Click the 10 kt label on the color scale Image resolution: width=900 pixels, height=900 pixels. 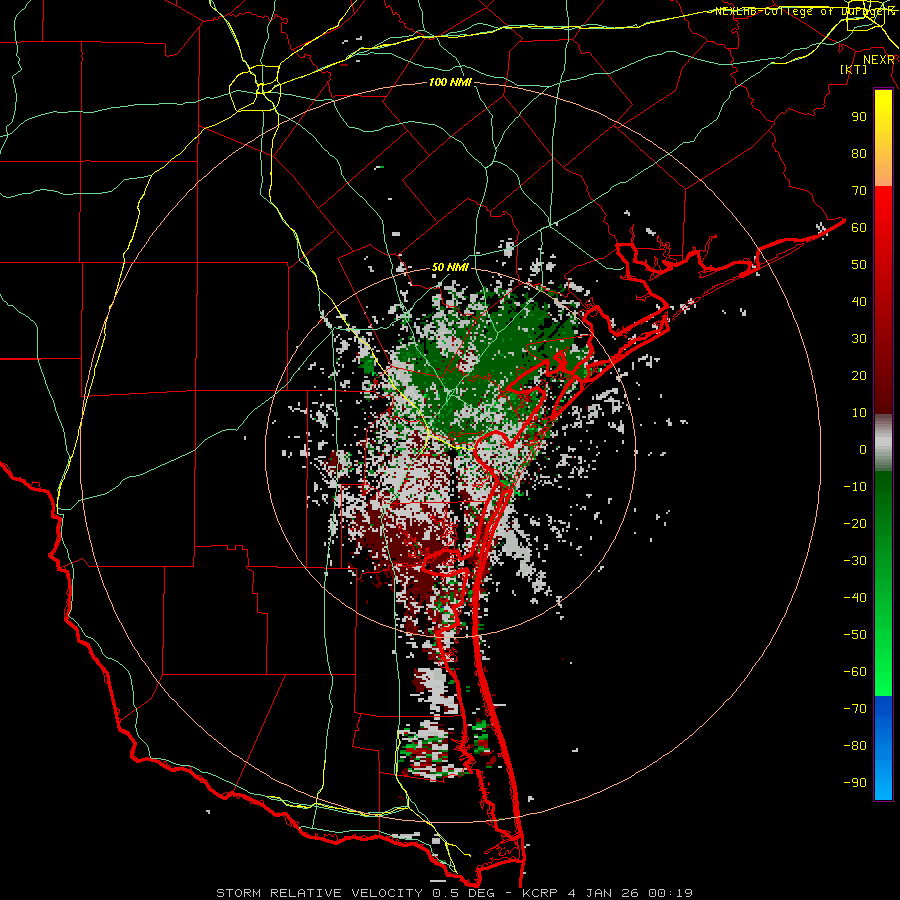859,413
